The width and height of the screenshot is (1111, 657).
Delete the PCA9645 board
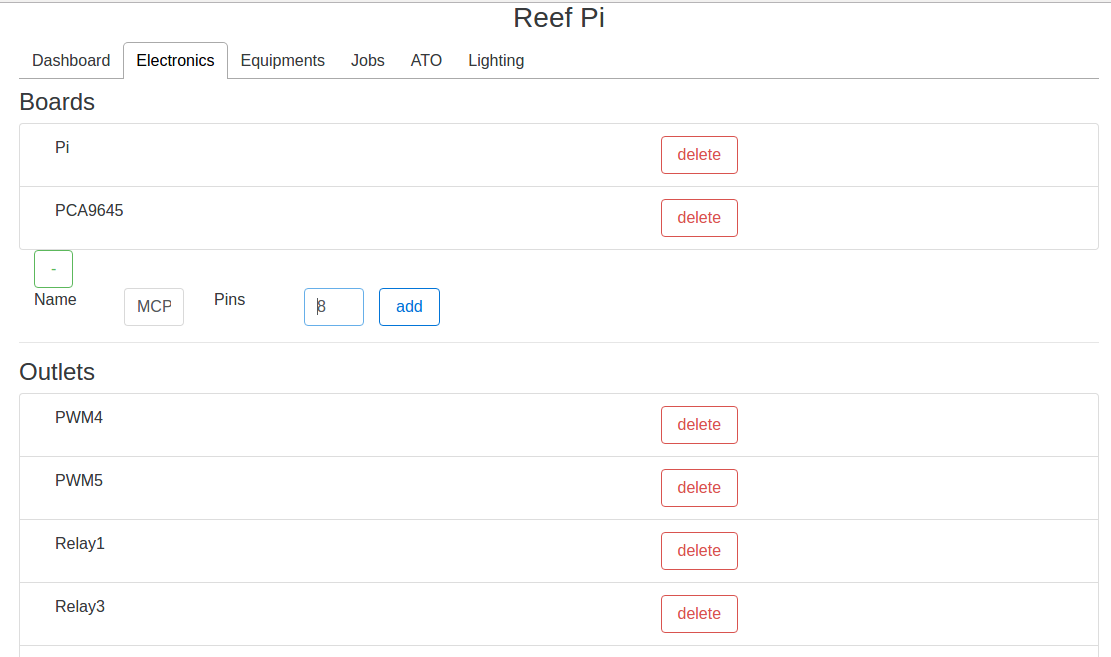(x=699, y=218)
